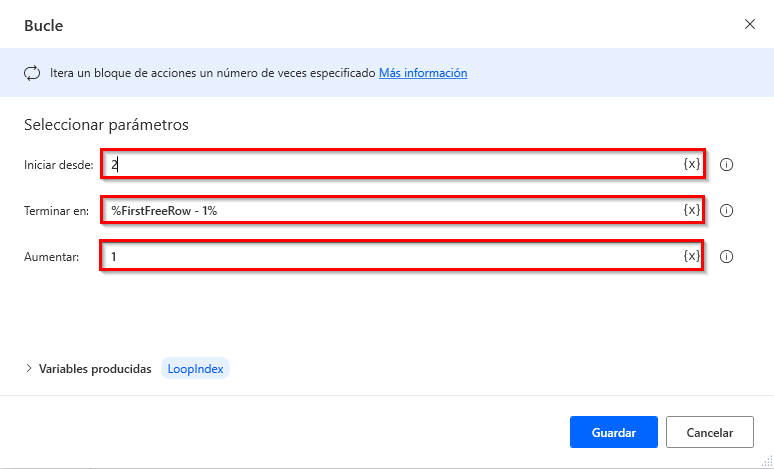The width and height of the screenshot is (774, 469).
Task: Expand the Variables producidas section
Action: tap(29, 368)
